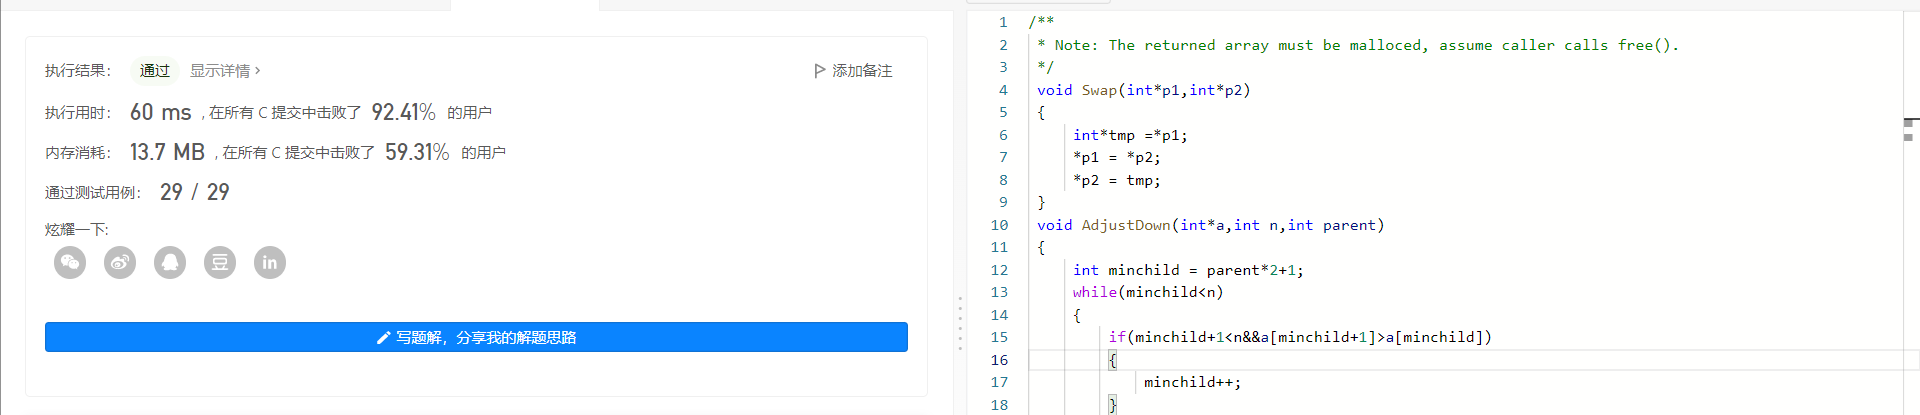Click the 'int minchild = parent*2+1;' line
The height and width of the screenshot is (415, 1920).
[1188, 270]
